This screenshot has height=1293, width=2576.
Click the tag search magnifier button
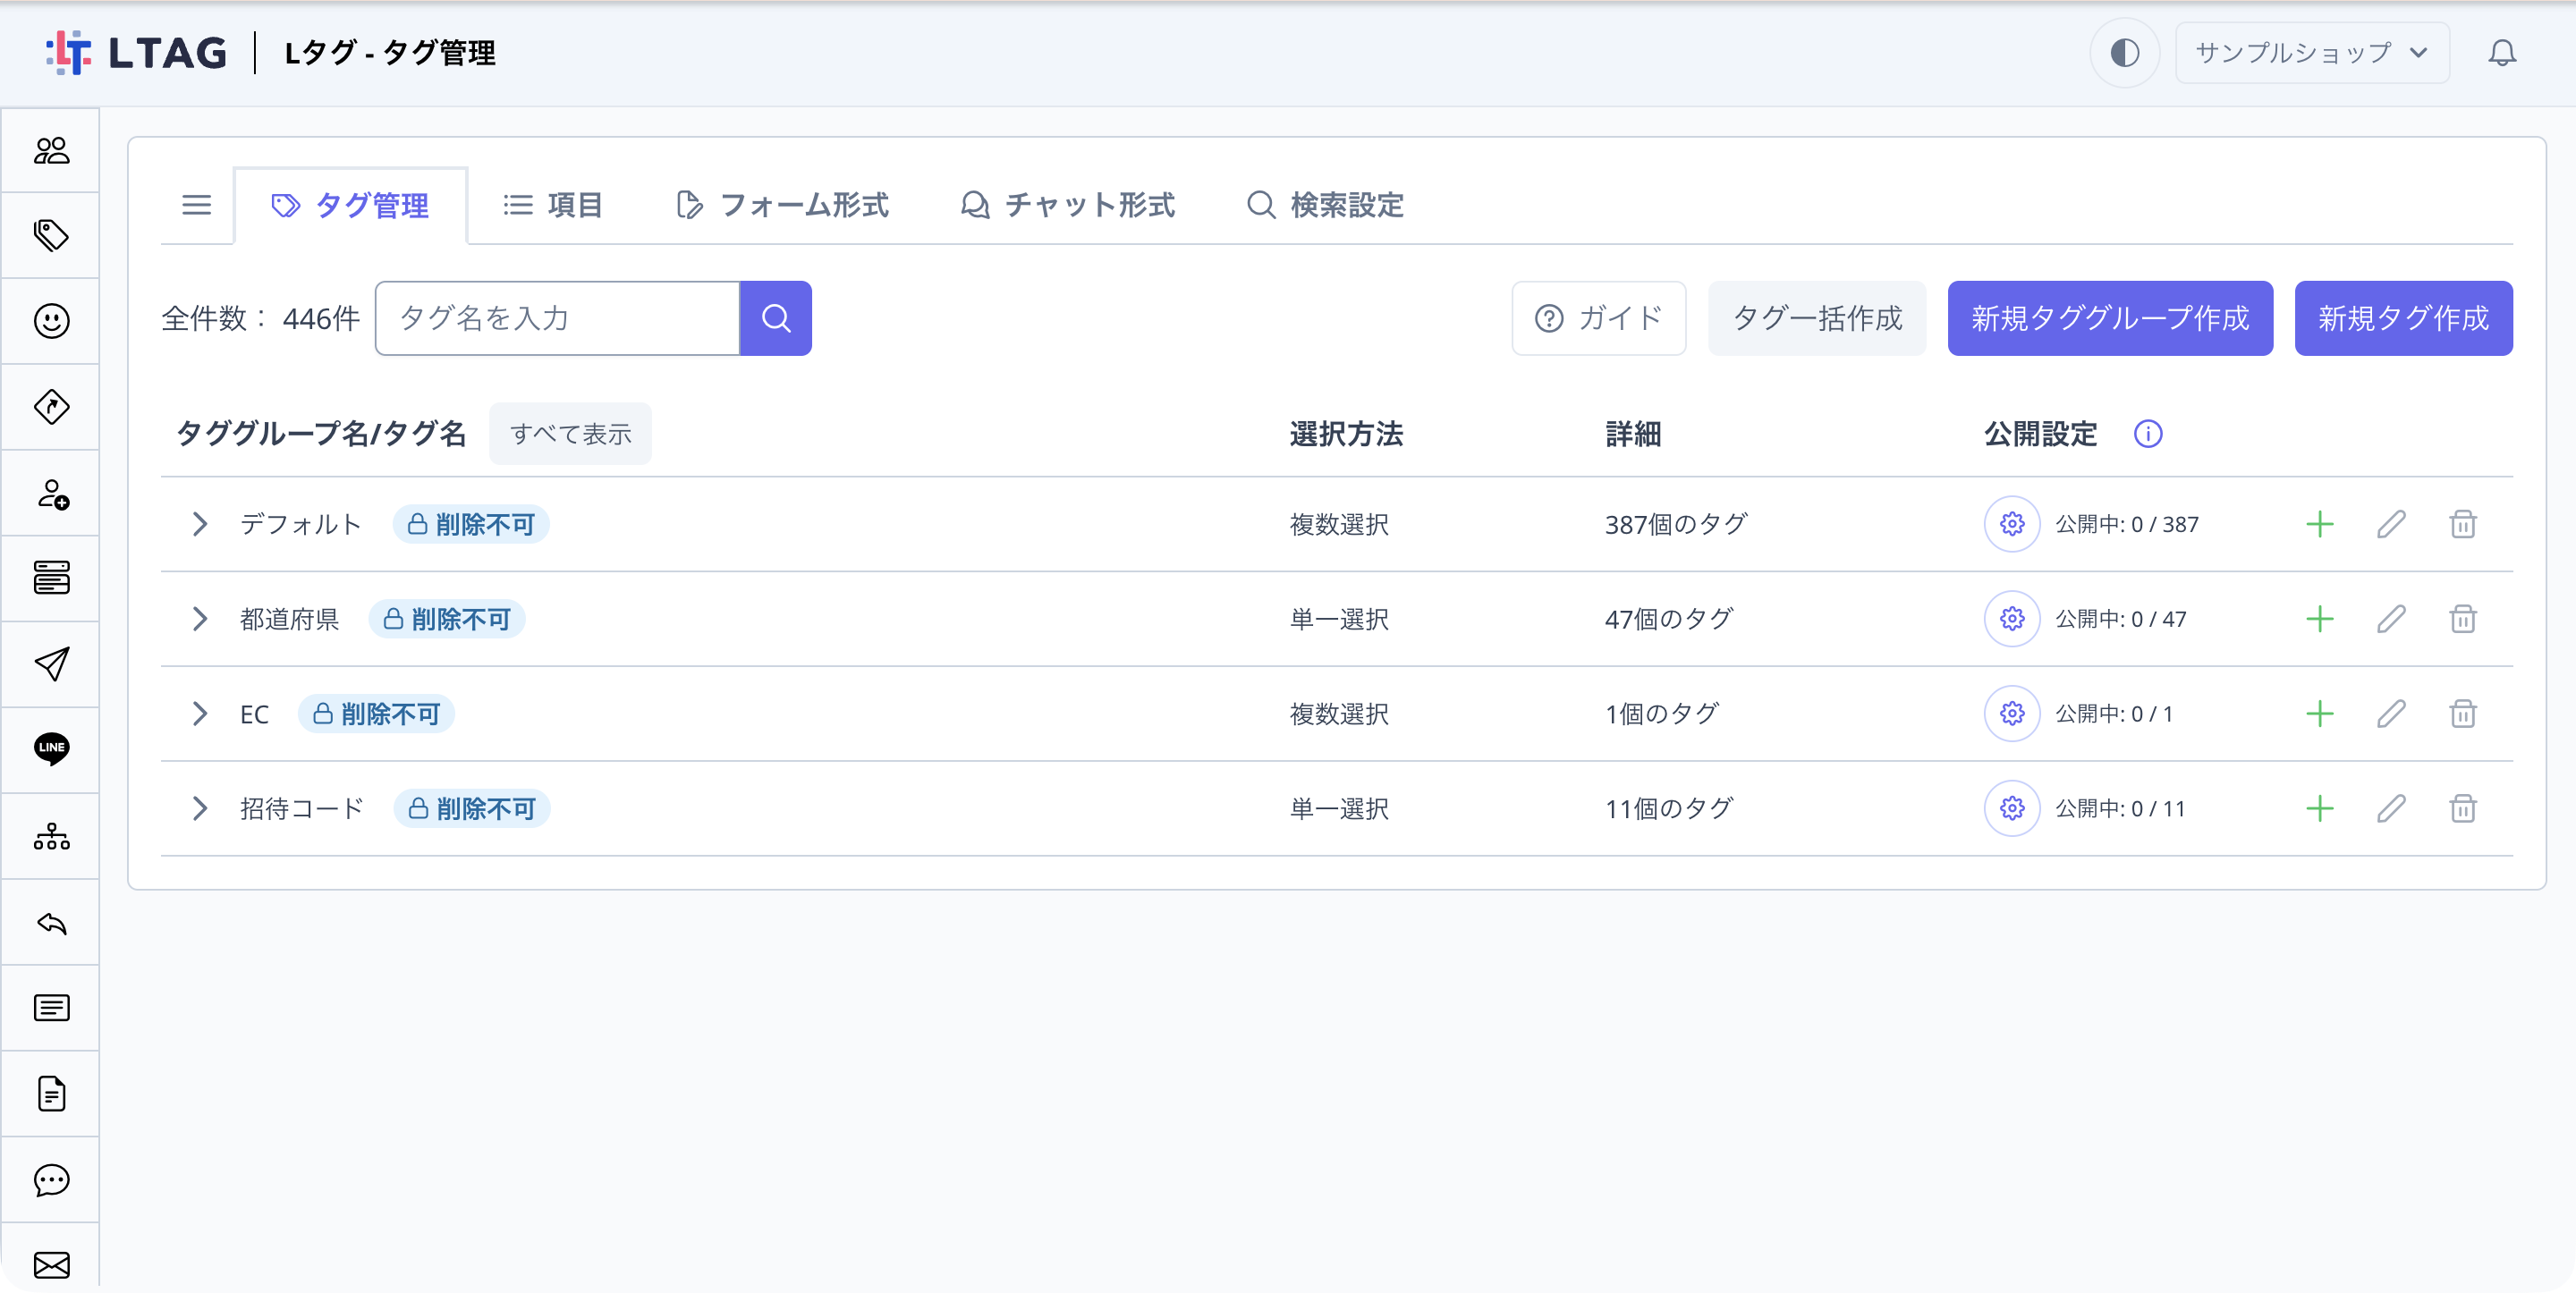click(x=775, y=318)
